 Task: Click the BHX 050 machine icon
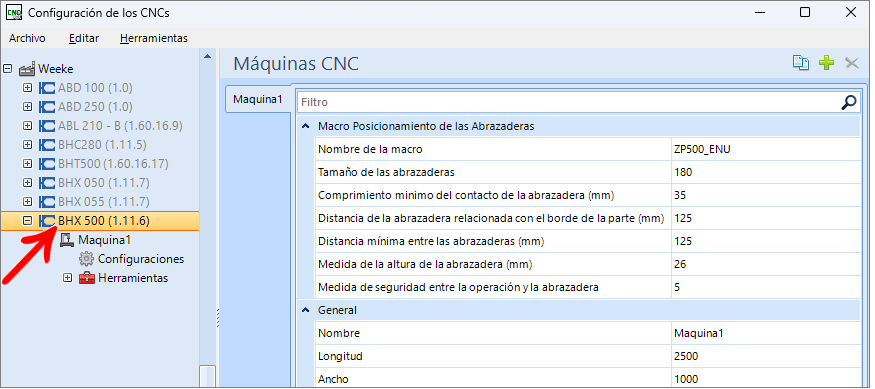[47, 183]
